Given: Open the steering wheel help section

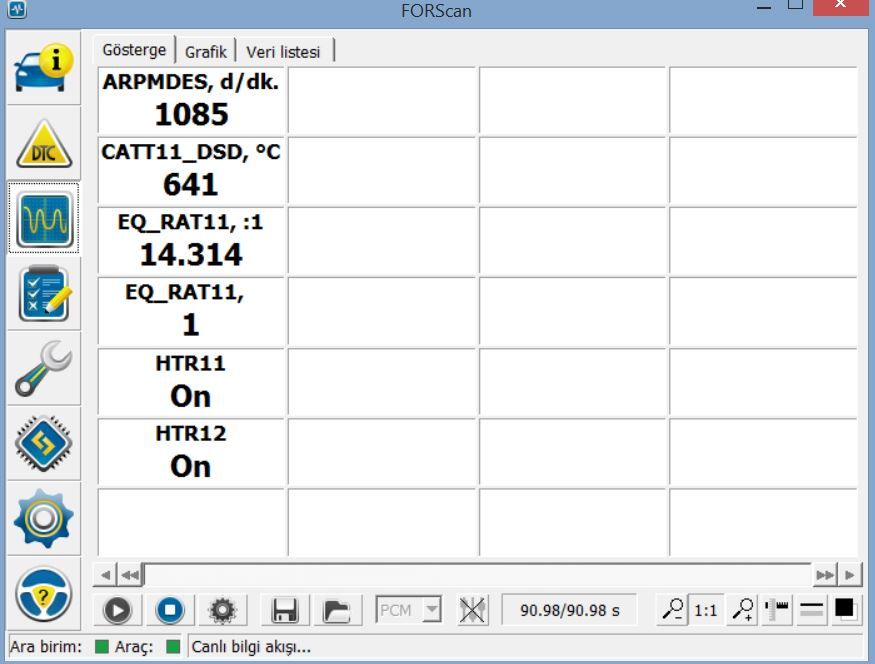Looking at the screenshot, I should [44, 594].
